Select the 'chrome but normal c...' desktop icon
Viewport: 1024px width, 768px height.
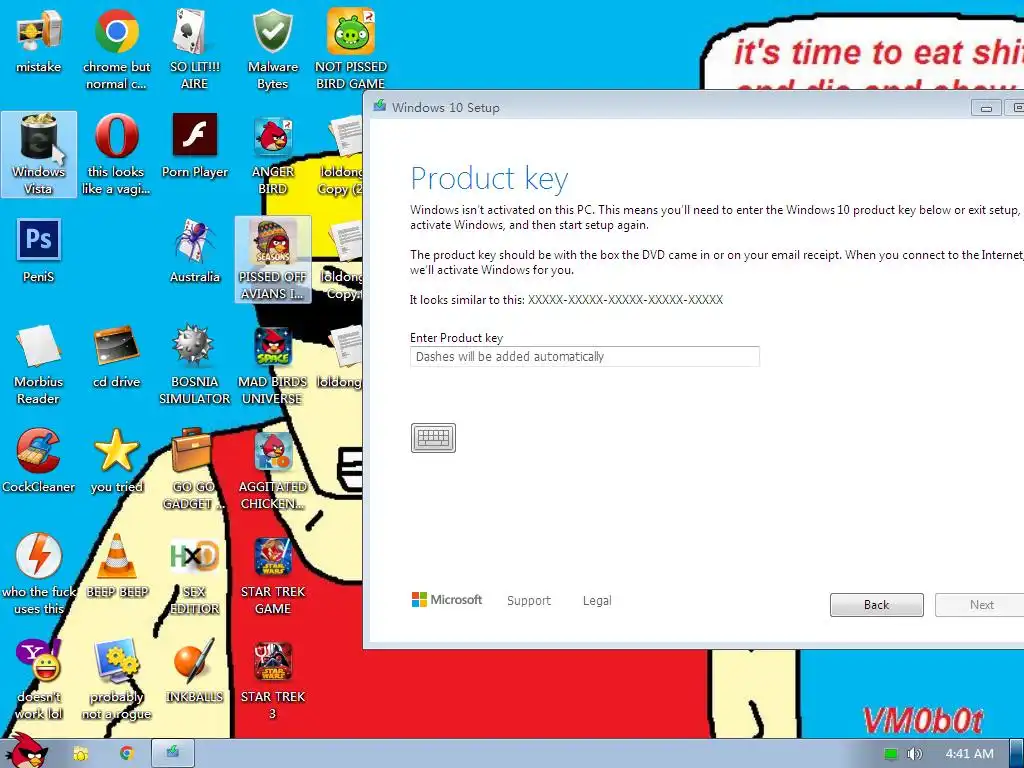point(116,49)
